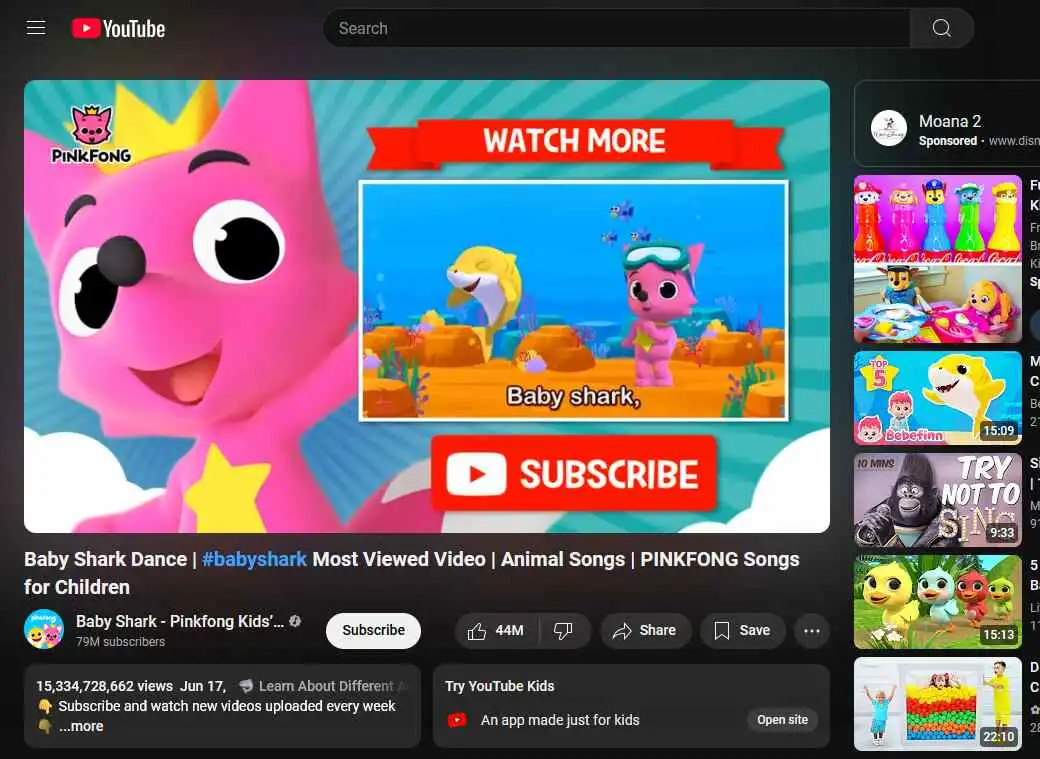This screenshot has width=1040, height=759.
Task: Click the Try YouTube Kids heading
Action: [x=499, y=686]
